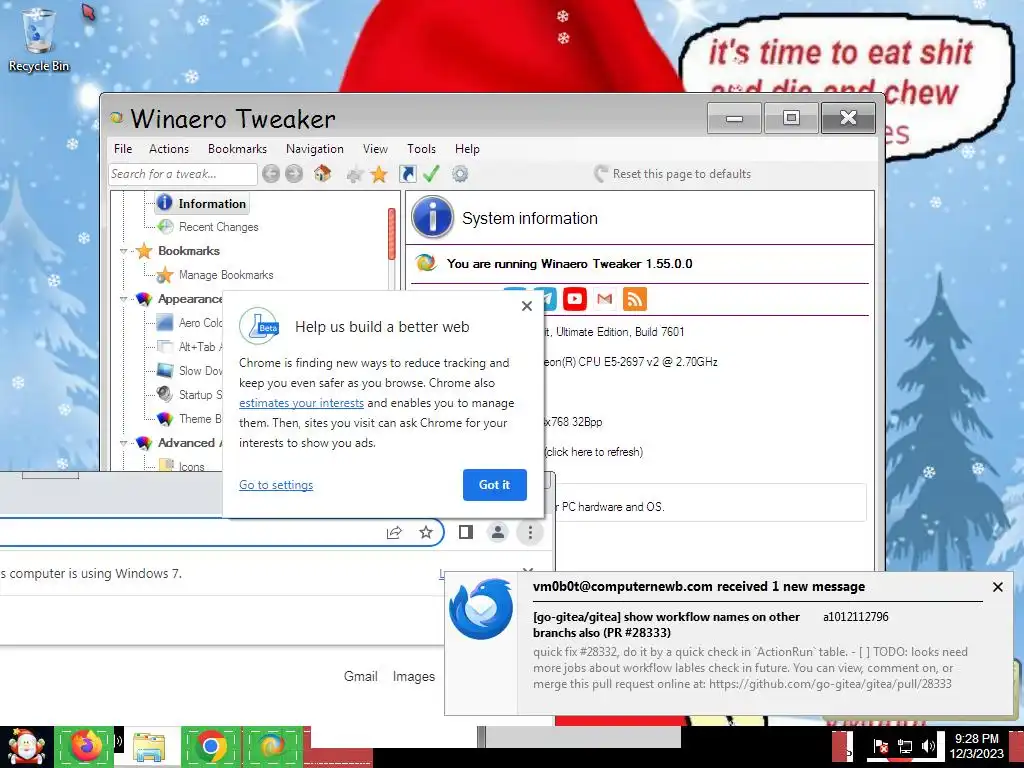Follow the Go to settings link
The height and width of the screenshot is (768, 1024).
coord(276,485)
